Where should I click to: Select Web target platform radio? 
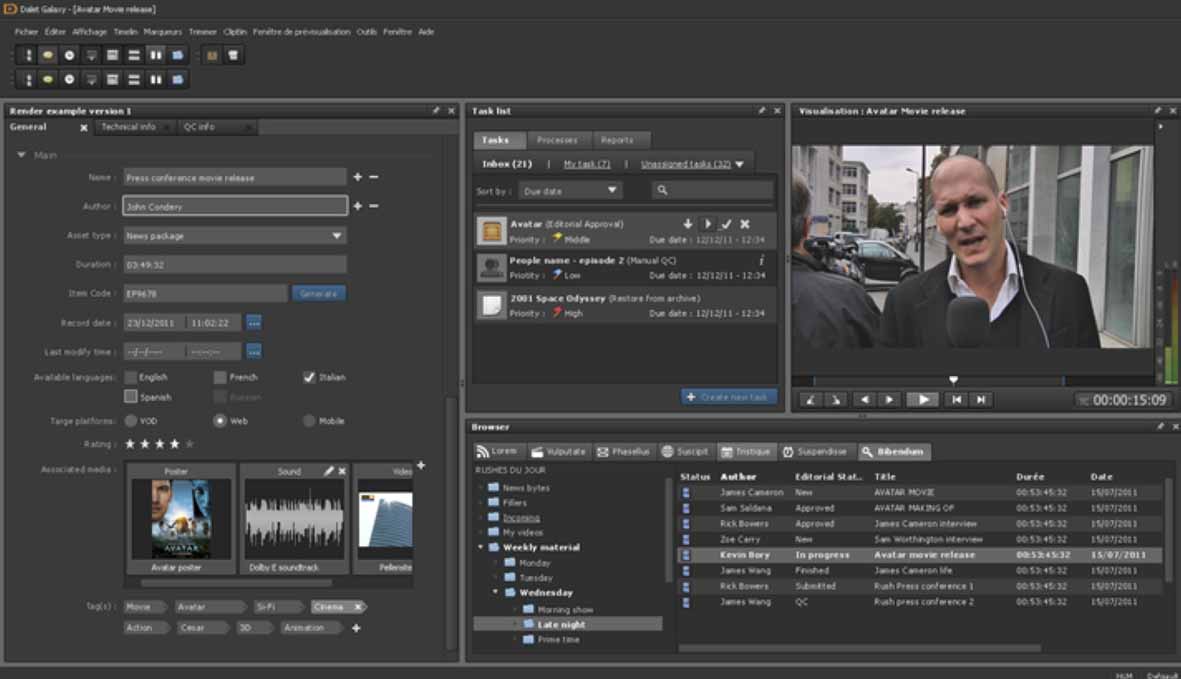tap(220, 421)
